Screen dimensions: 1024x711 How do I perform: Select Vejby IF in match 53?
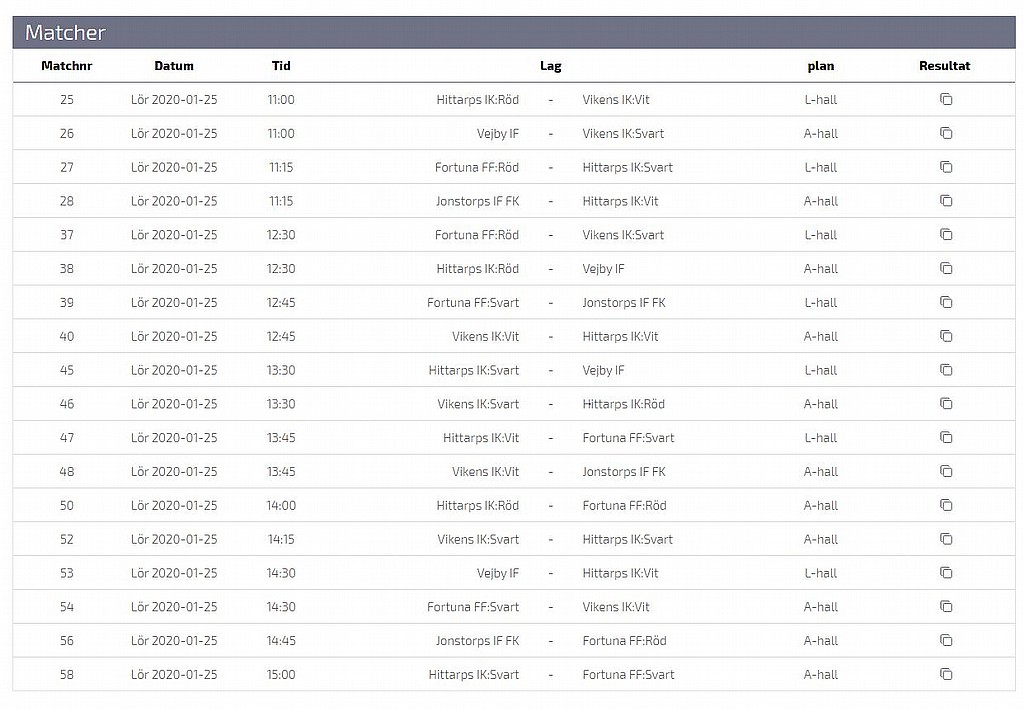(x=498, y=573)
